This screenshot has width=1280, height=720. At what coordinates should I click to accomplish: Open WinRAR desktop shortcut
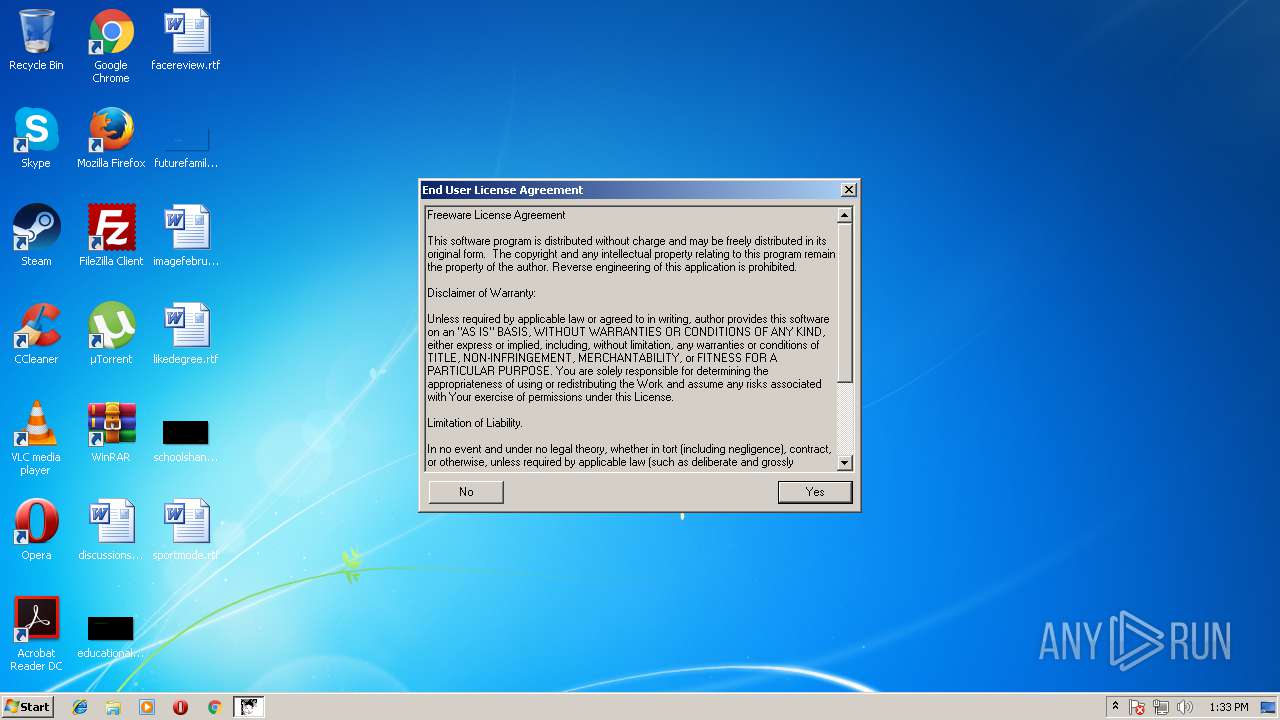[x=111, y=432]
